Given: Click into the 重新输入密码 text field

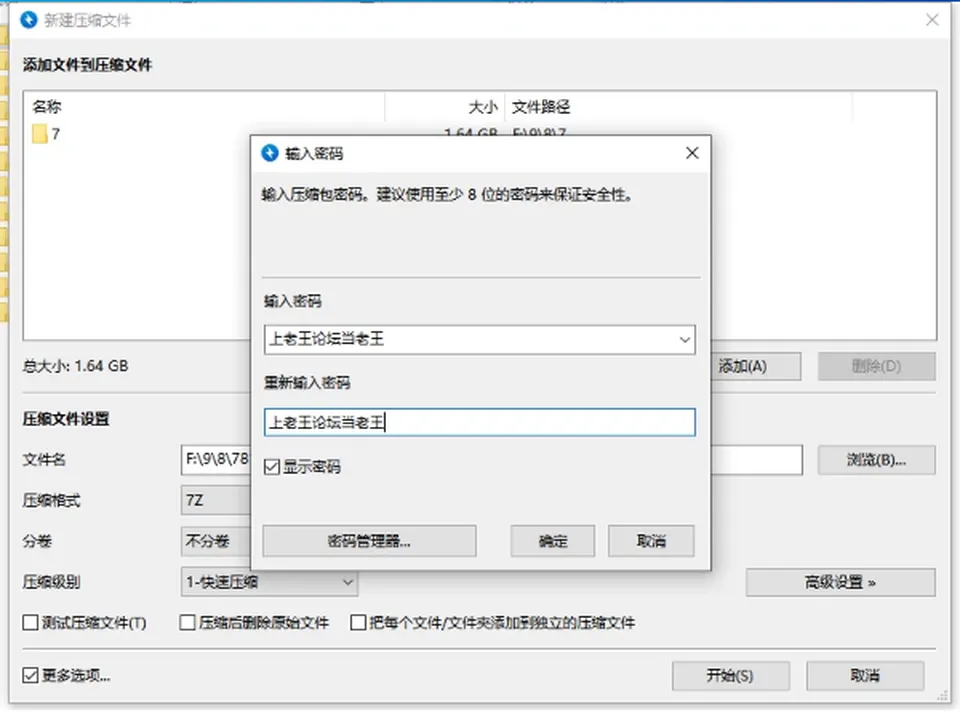Looking at the screenshot, I should pos(479,422).
